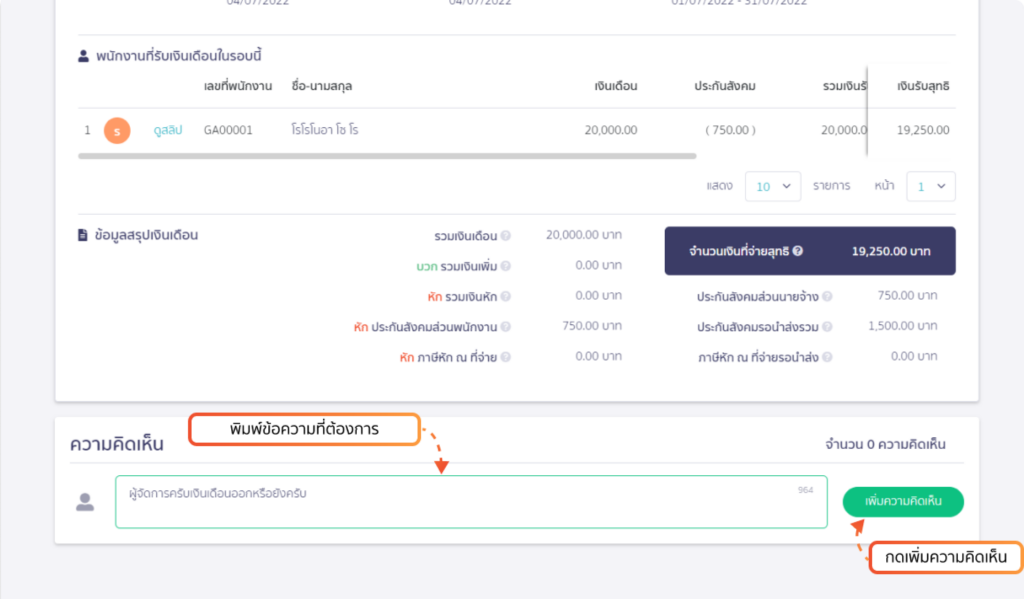This screenshot has height=599, width=1024.
Task: Click the เงินเดือน column header
Action: tap(615, 86)
